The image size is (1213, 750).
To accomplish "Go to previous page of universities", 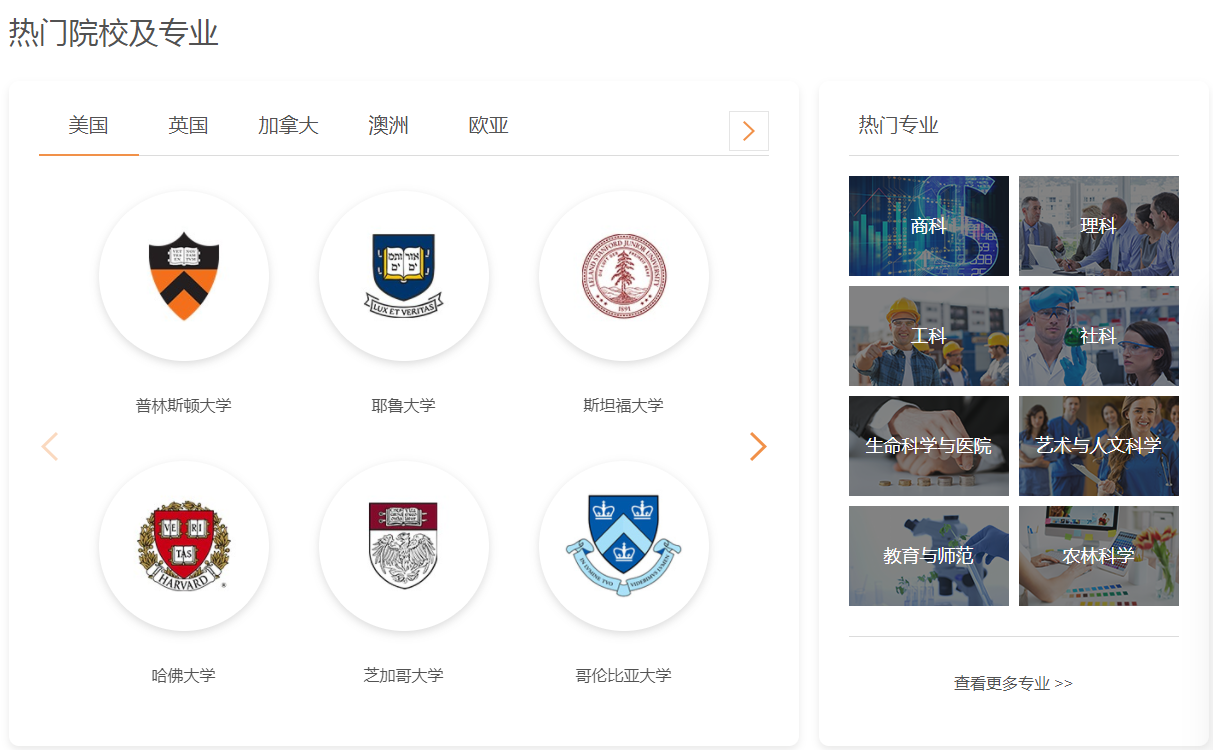I will click(50, 446).
